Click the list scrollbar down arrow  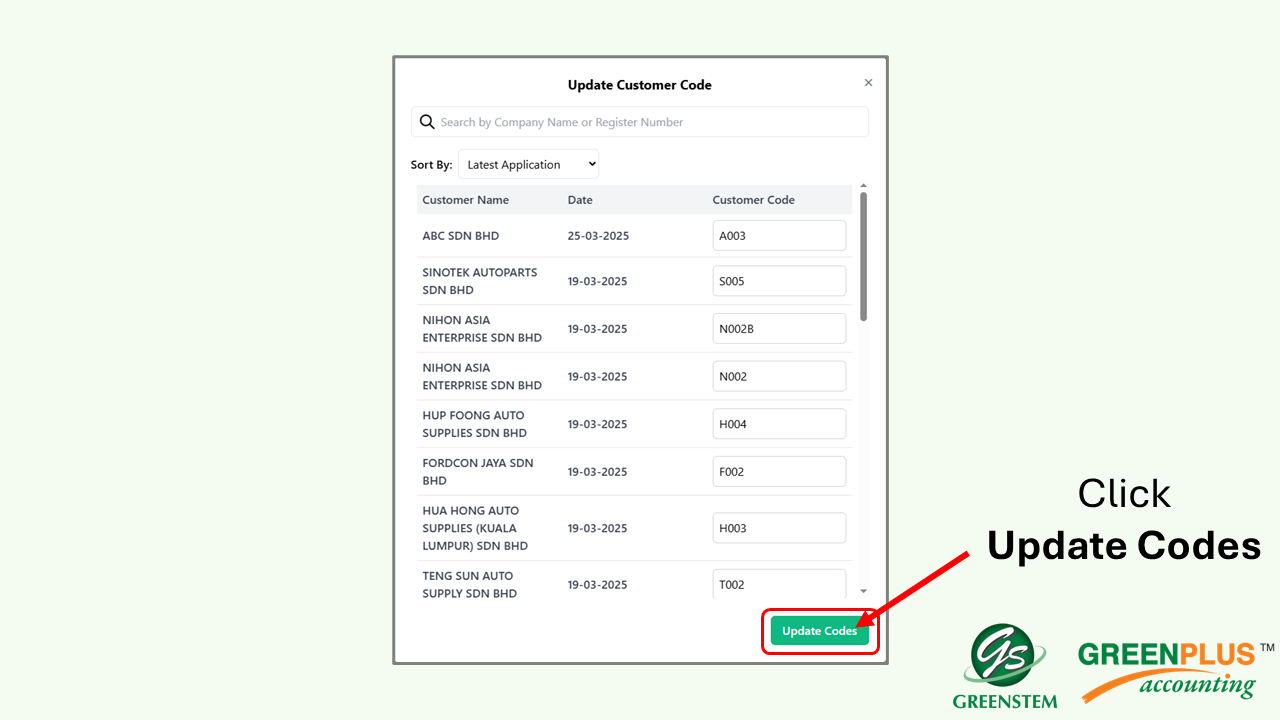pyautogui.click(x=864, y=592)
